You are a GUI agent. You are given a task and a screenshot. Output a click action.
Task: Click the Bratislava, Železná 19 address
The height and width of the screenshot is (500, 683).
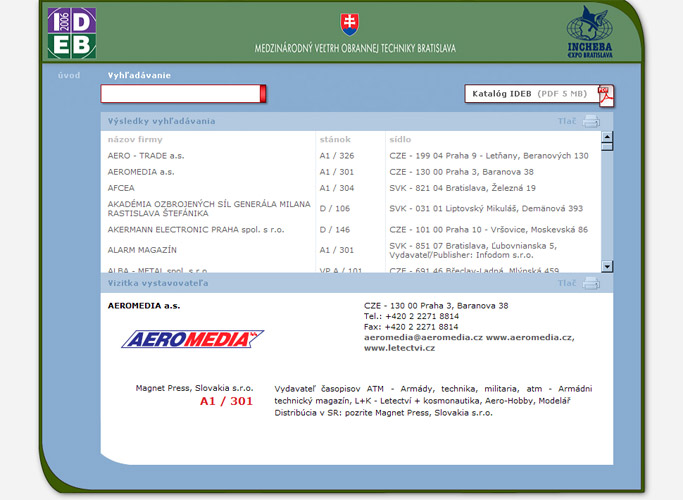coord(462,188)
